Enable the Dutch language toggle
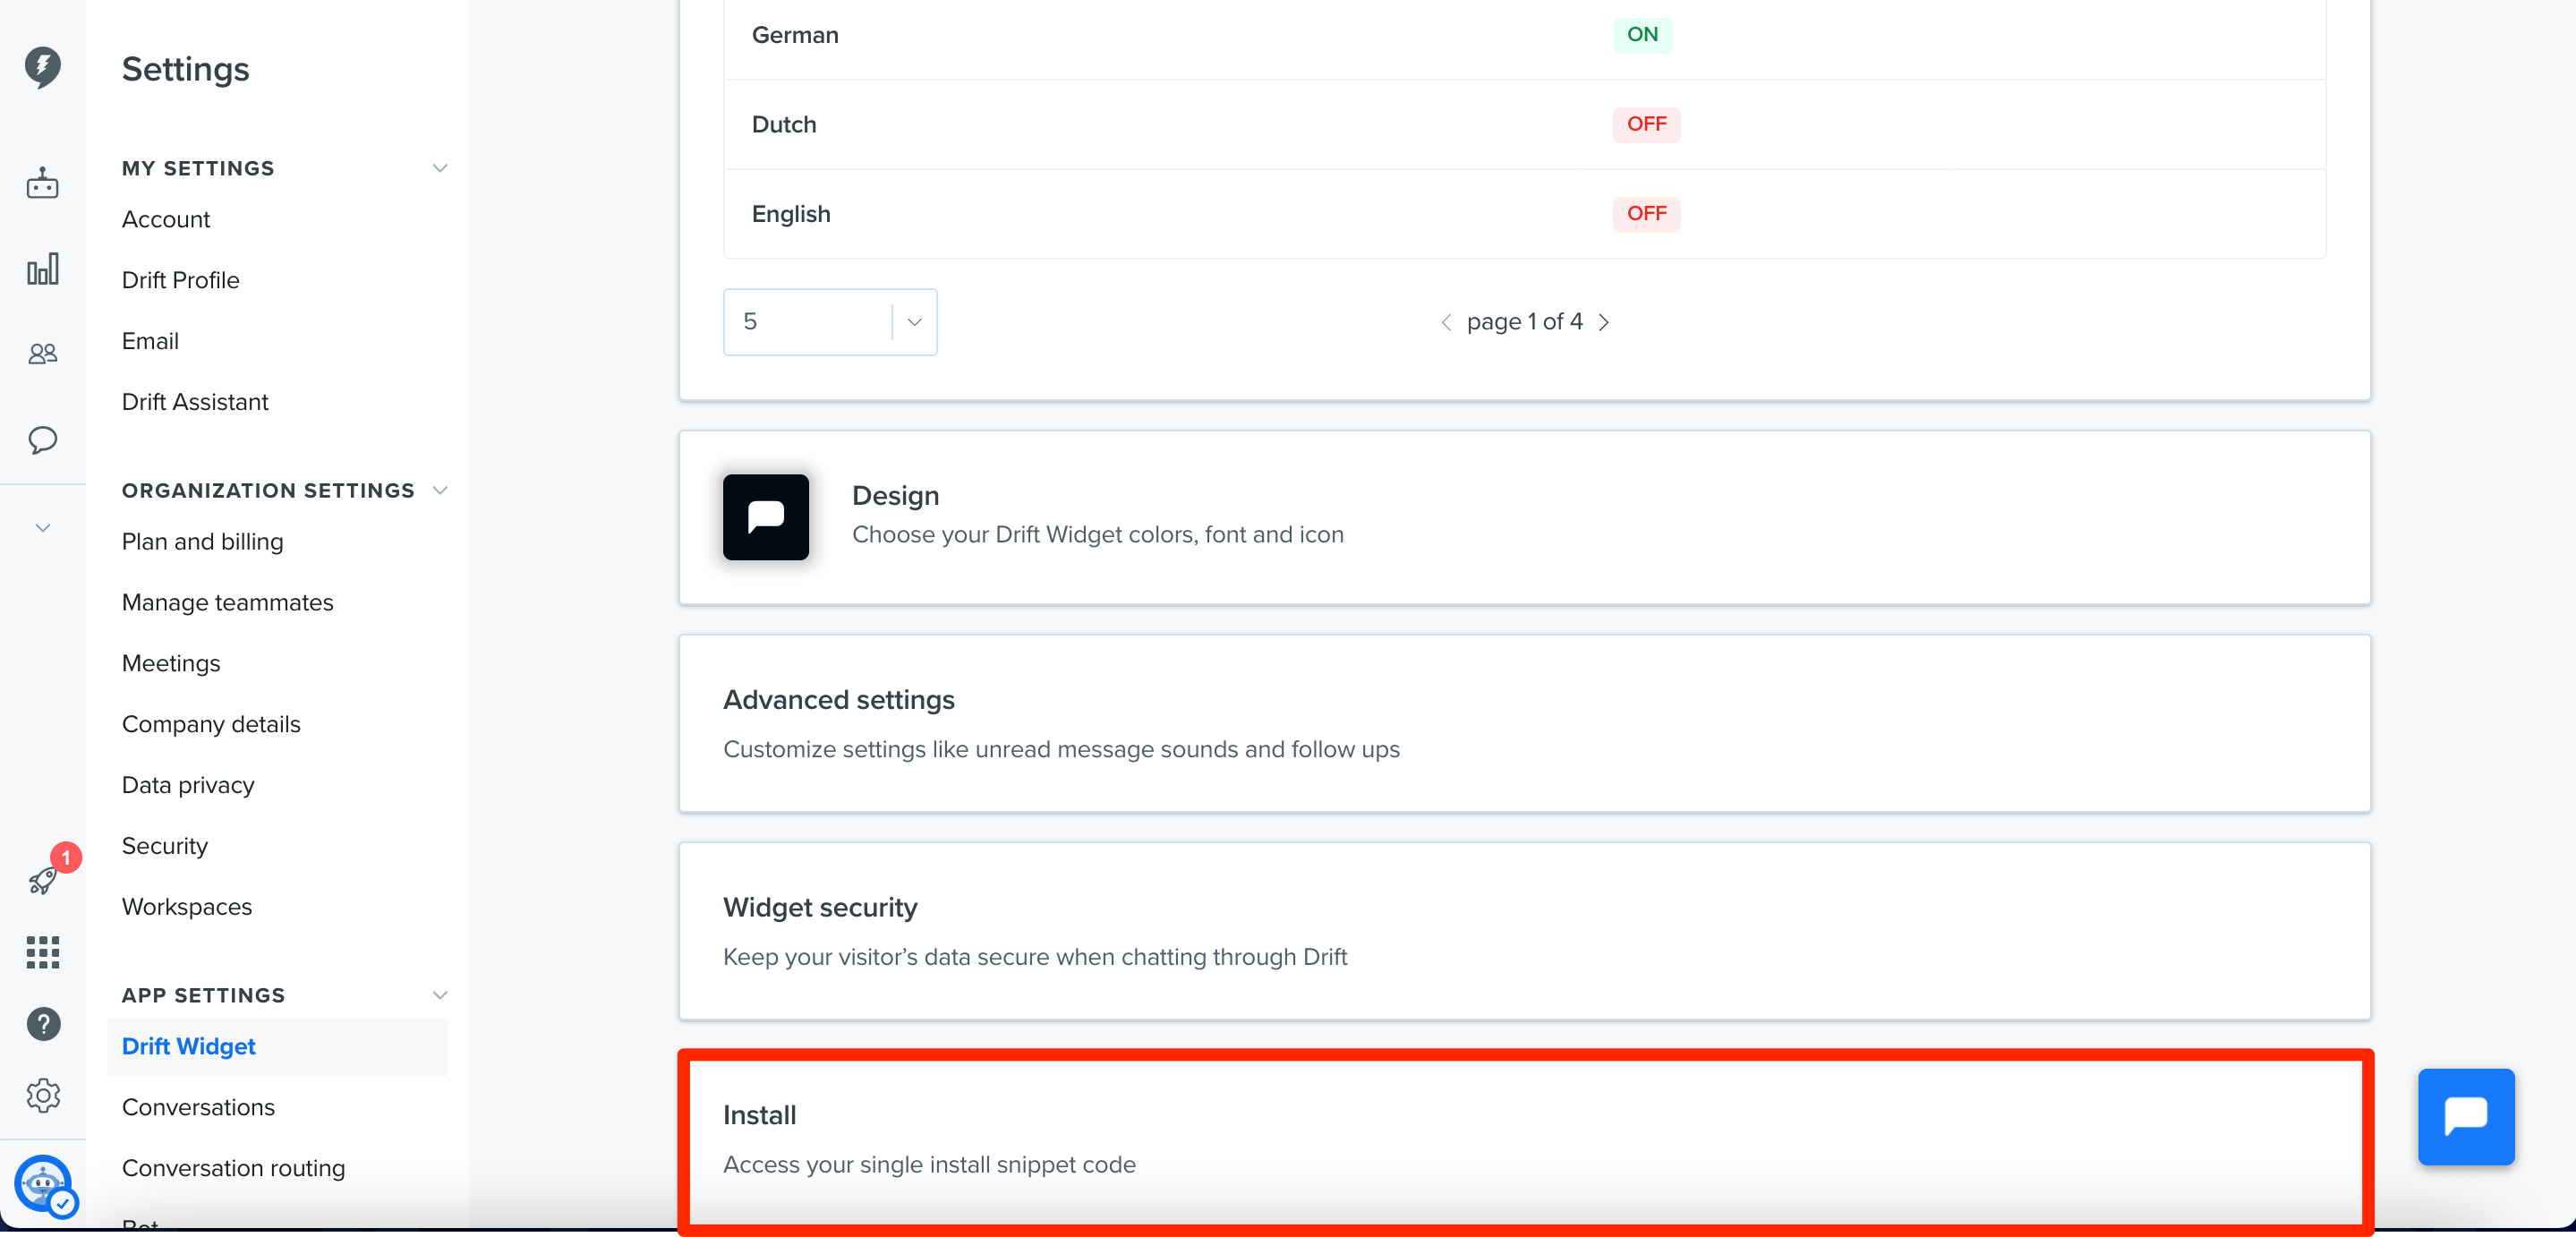 (x=1646, y=124)
